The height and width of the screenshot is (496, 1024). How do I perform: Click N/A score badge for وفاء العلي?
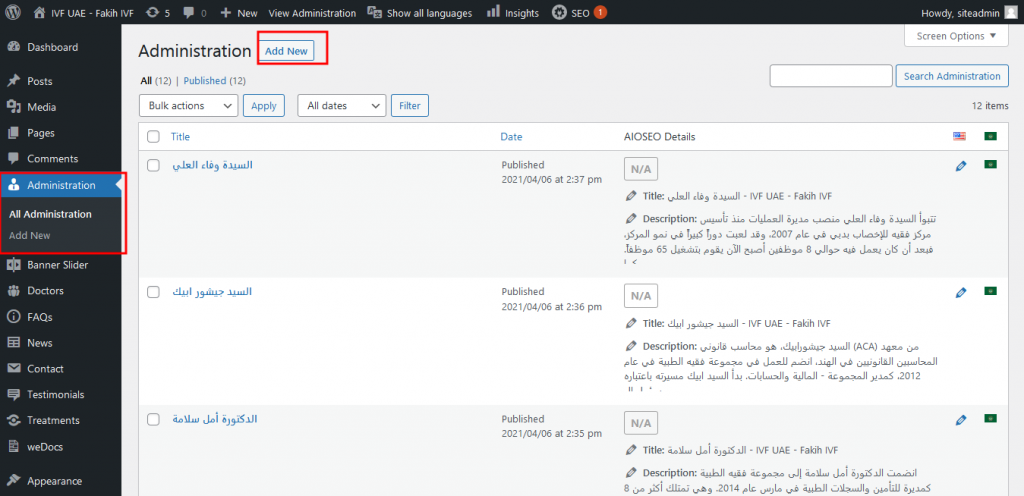641,169
